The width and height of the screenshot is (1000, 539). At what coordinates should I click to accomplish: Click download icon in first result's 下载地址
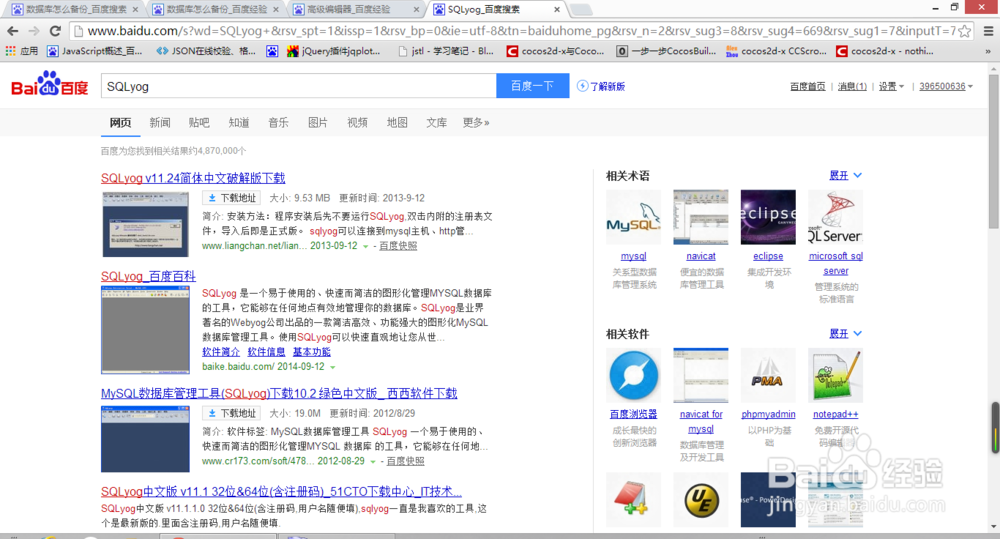pyautogui.click(x=212, y=198)
